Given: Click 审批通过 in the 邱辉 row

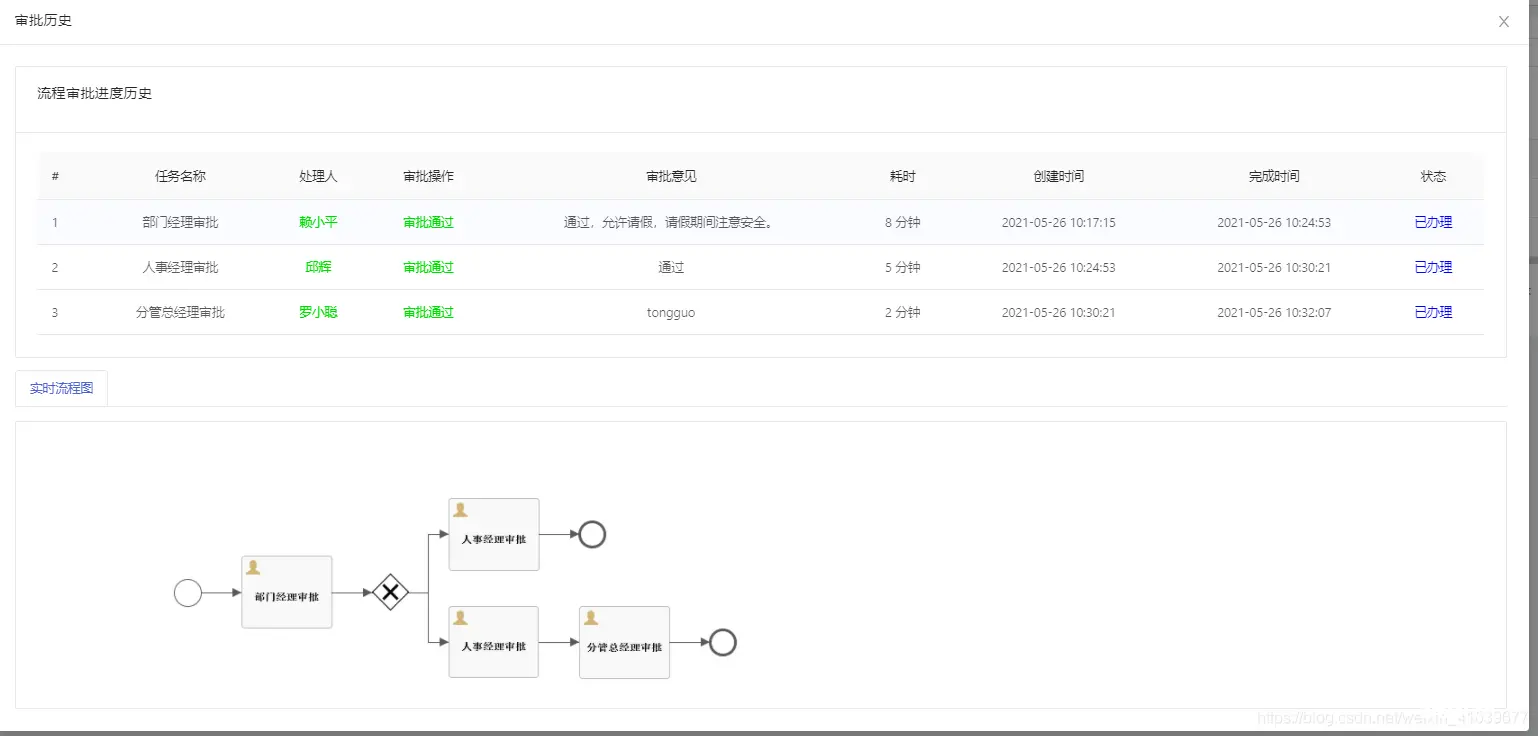Looking at the screenshot, I should [x=428, y=267].
